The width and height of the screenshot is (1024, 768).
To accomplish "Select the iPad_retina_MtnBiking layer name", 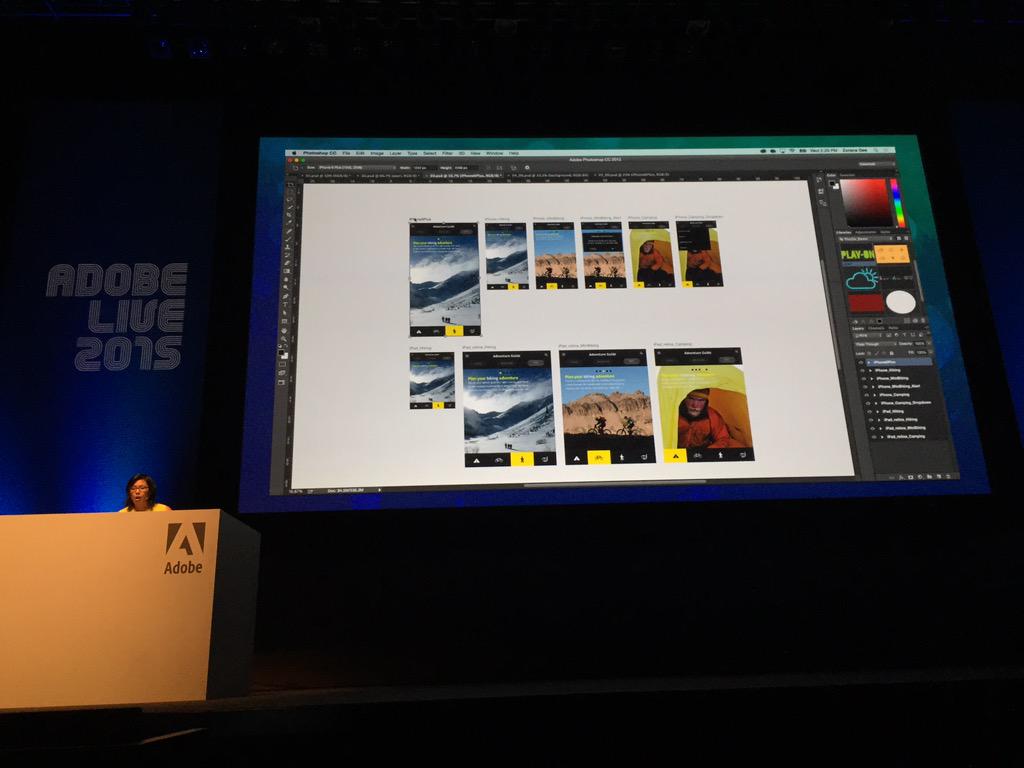I will [x=906, y=428].
